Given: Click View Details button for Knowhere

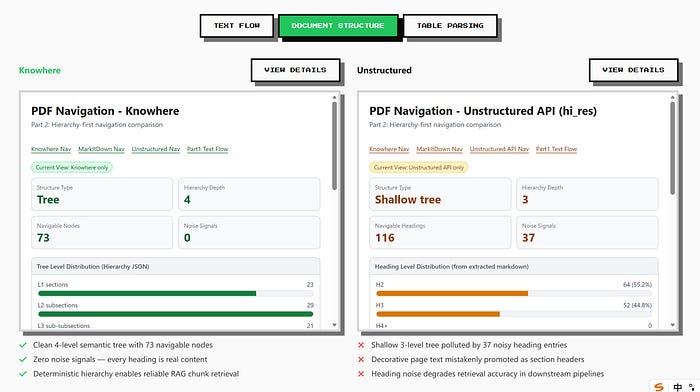Looking at the screenshot, I should point(296,70).
